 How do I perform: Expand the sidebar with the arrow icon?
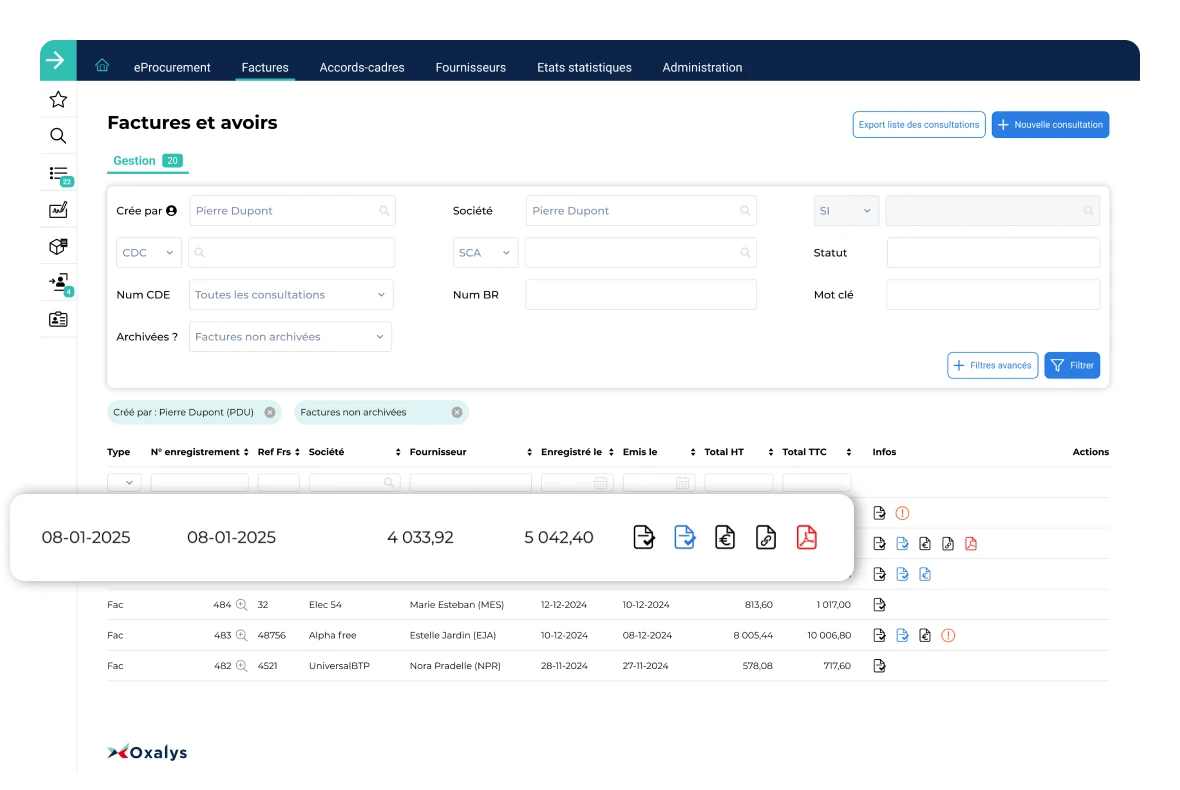point(56,60)
